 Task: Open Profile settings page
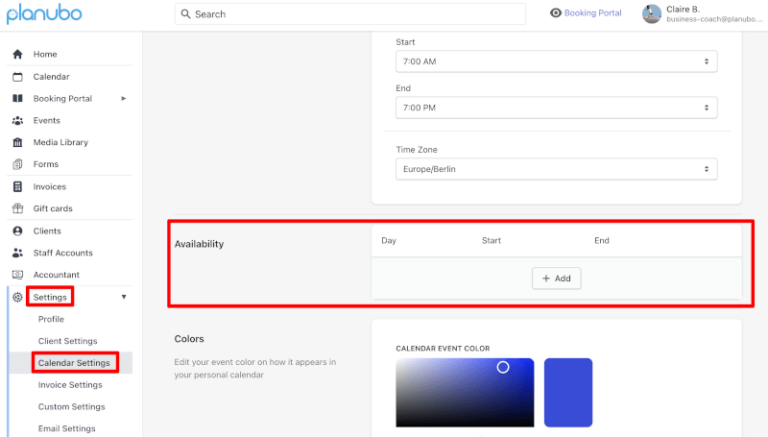tap(51, 319)
